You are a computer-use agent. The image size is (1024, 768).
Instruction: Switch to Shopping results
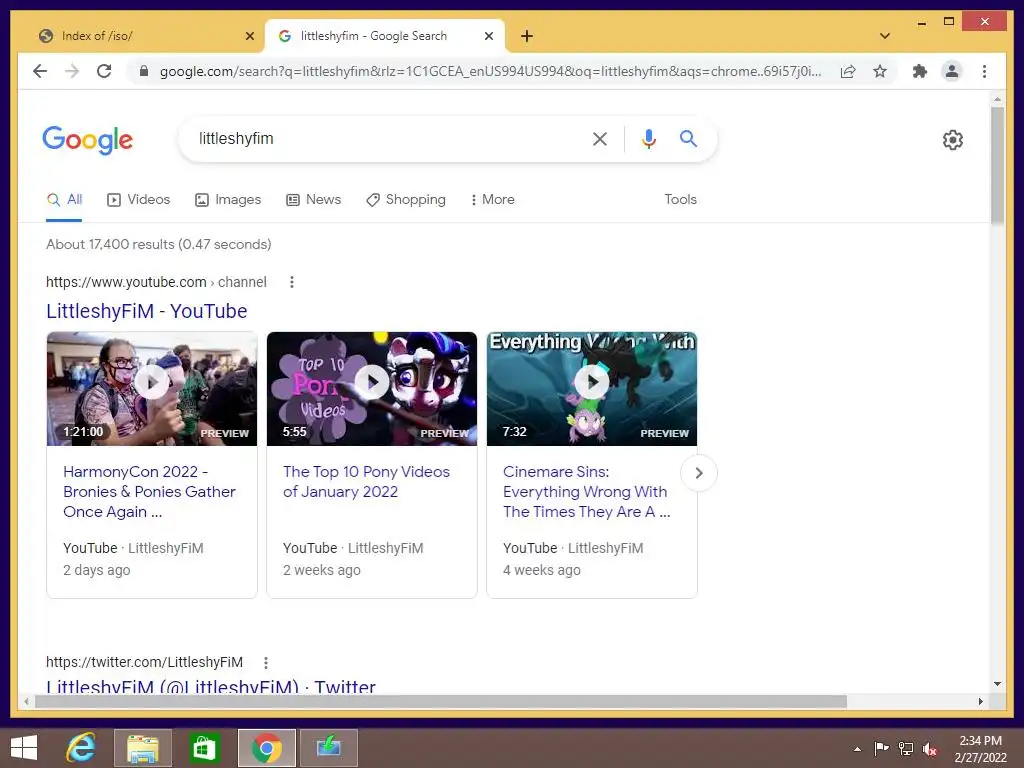click(406, 199)
